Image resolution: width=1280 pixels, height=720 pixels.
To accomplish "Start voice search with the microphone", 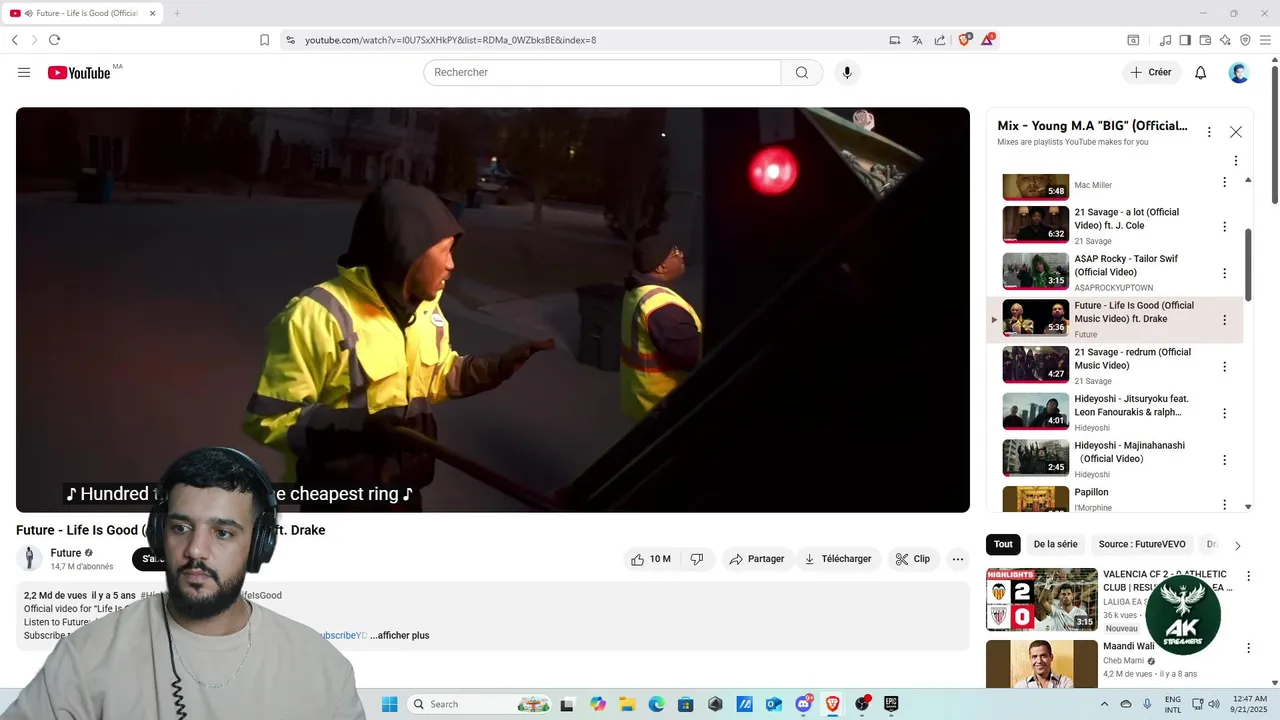I will tap(847, 73).
